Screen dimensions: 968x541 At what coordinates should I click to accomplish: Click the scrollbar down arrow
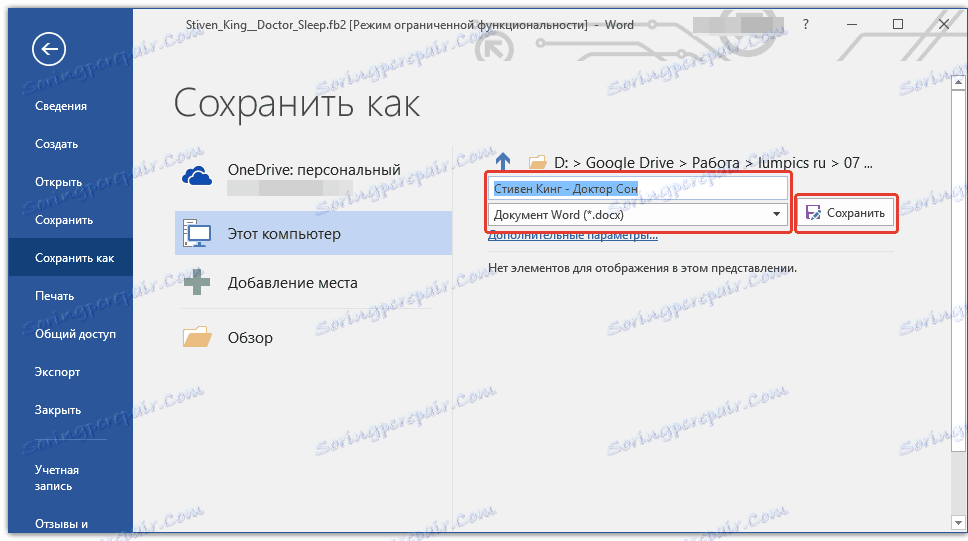pyautogui.click(x=959, y=523)
